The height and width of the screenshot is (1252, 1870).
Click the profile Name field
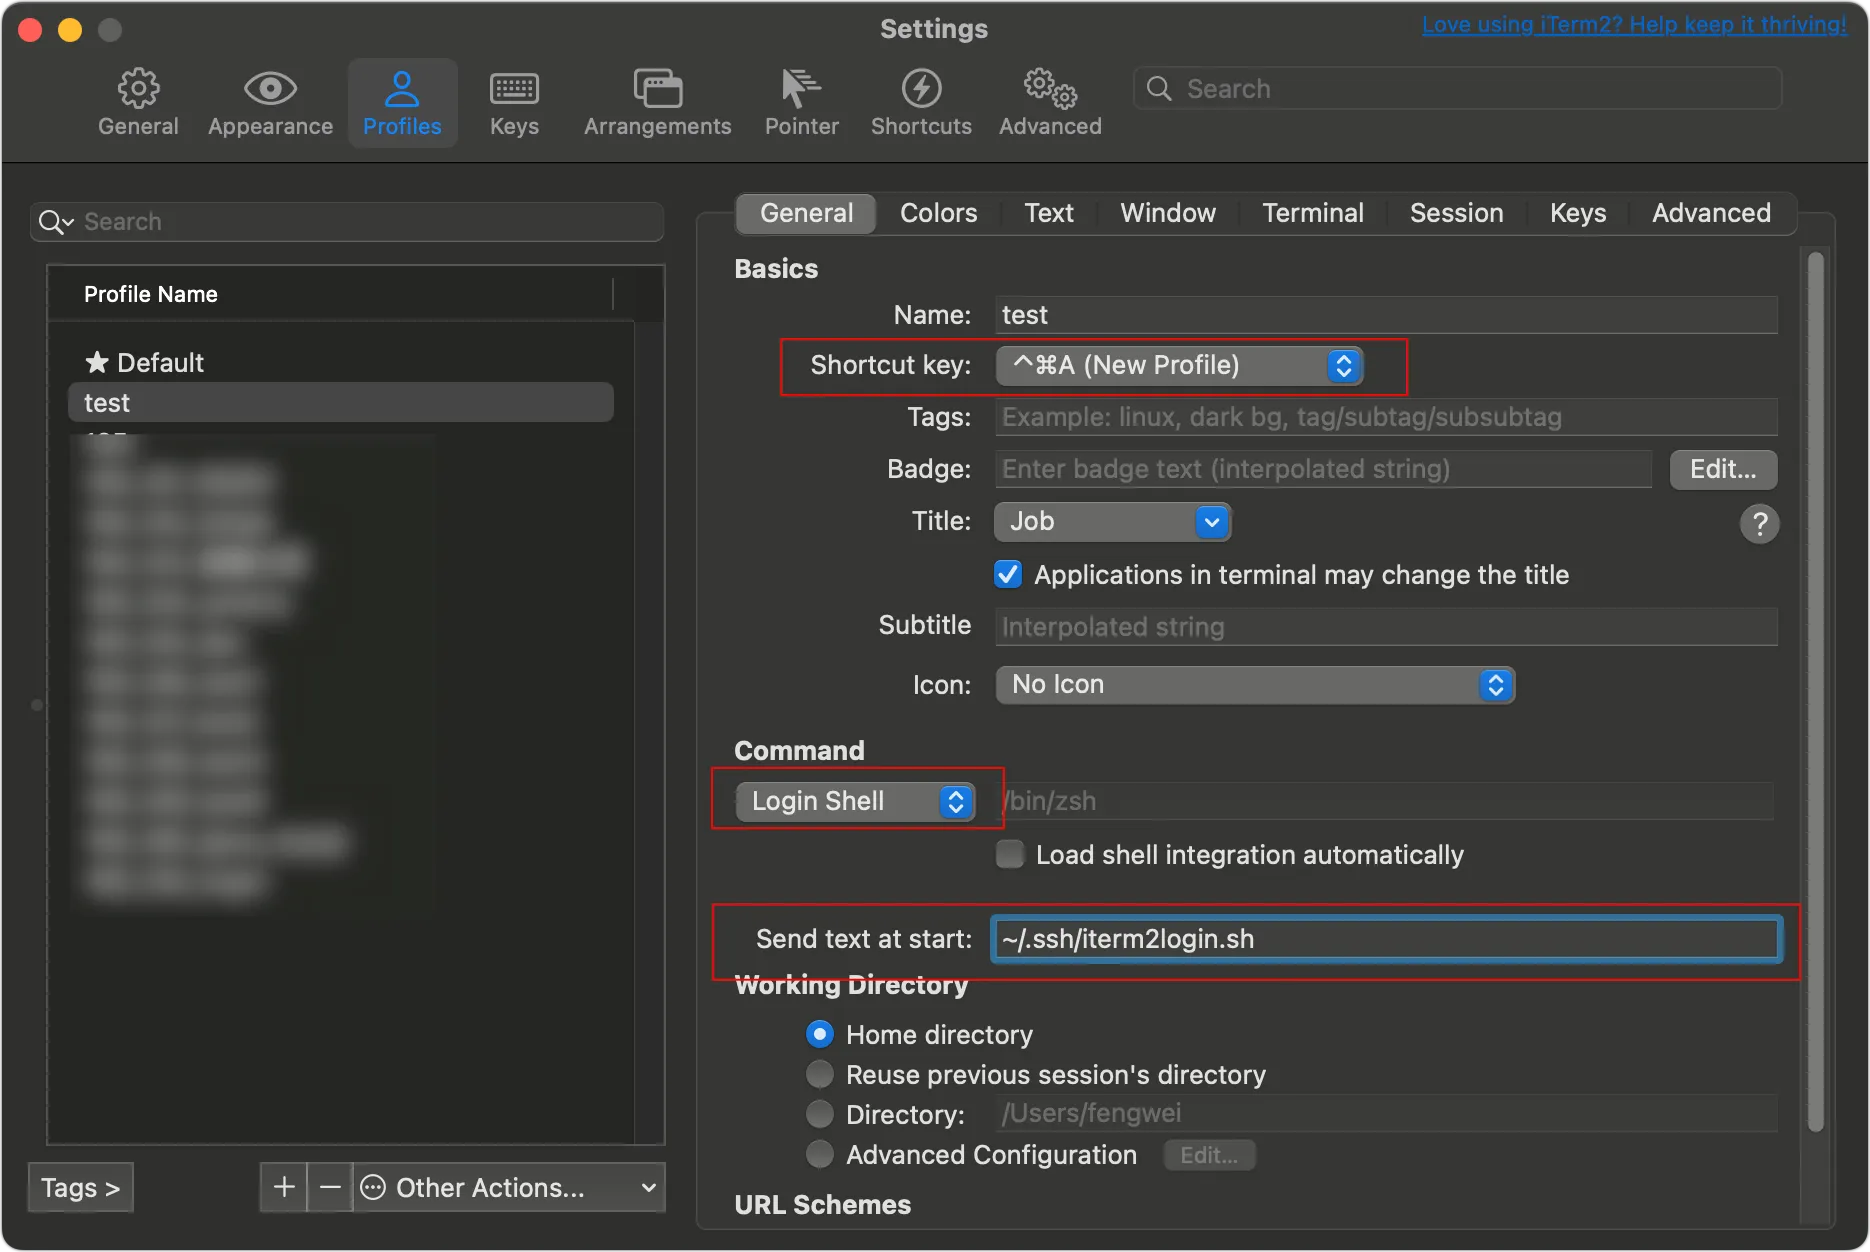pyautogui.click(x=1386, y=315)
